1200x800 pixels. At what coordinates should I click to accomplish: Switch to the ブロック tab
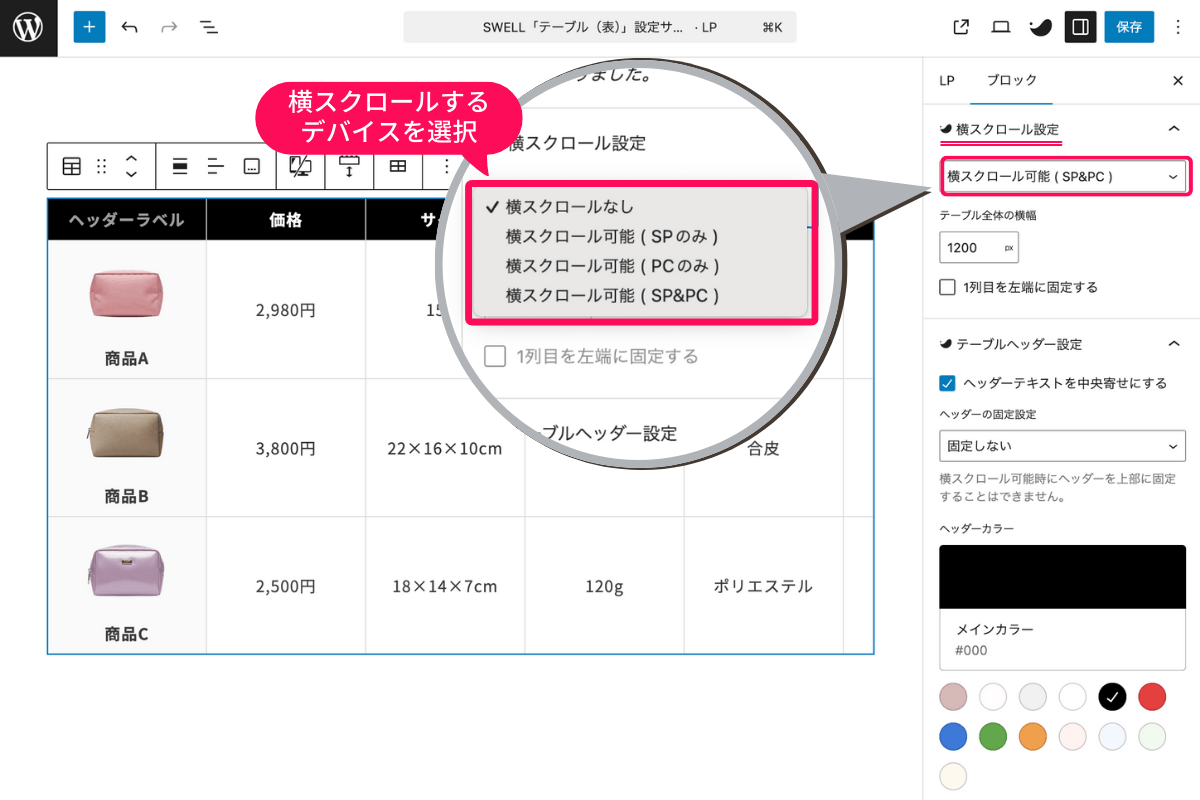click(x=1011, y=80)
